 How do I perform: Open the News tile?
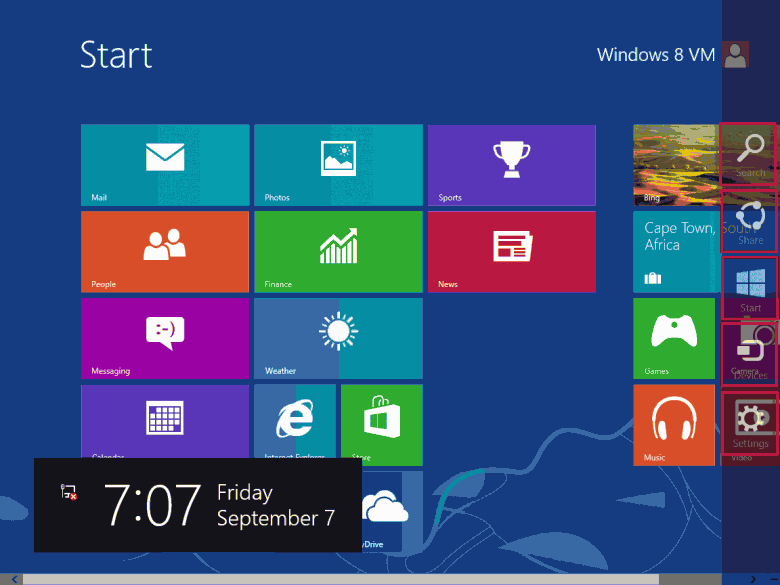(512, 252)
